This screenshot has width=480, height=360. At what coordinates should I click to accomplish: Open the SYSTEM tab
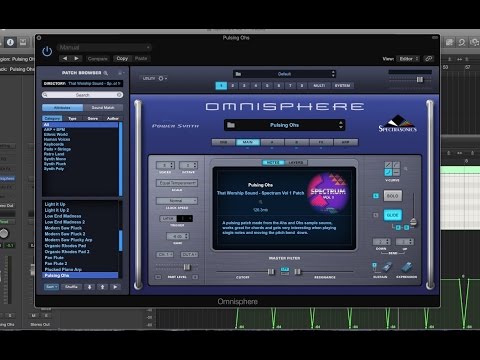pos(342,86)
